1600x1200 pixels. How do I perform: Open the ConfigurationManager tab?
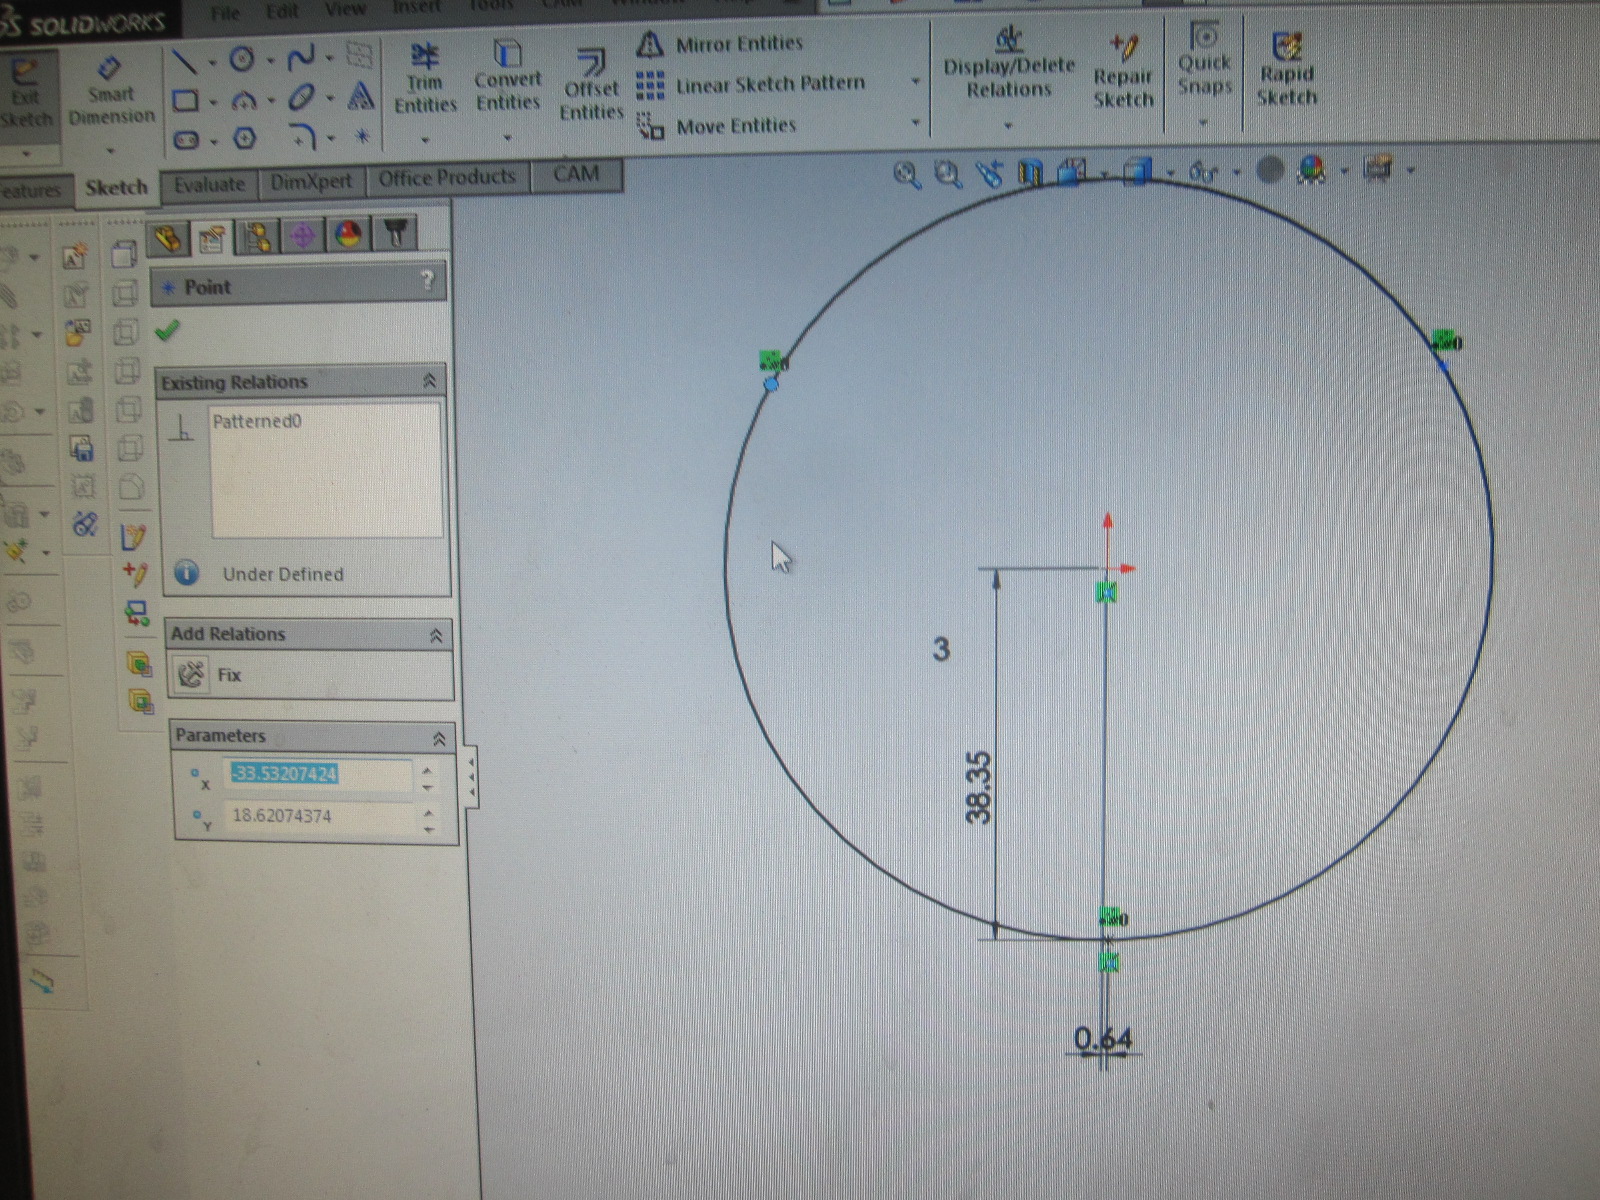click(258, 237)
